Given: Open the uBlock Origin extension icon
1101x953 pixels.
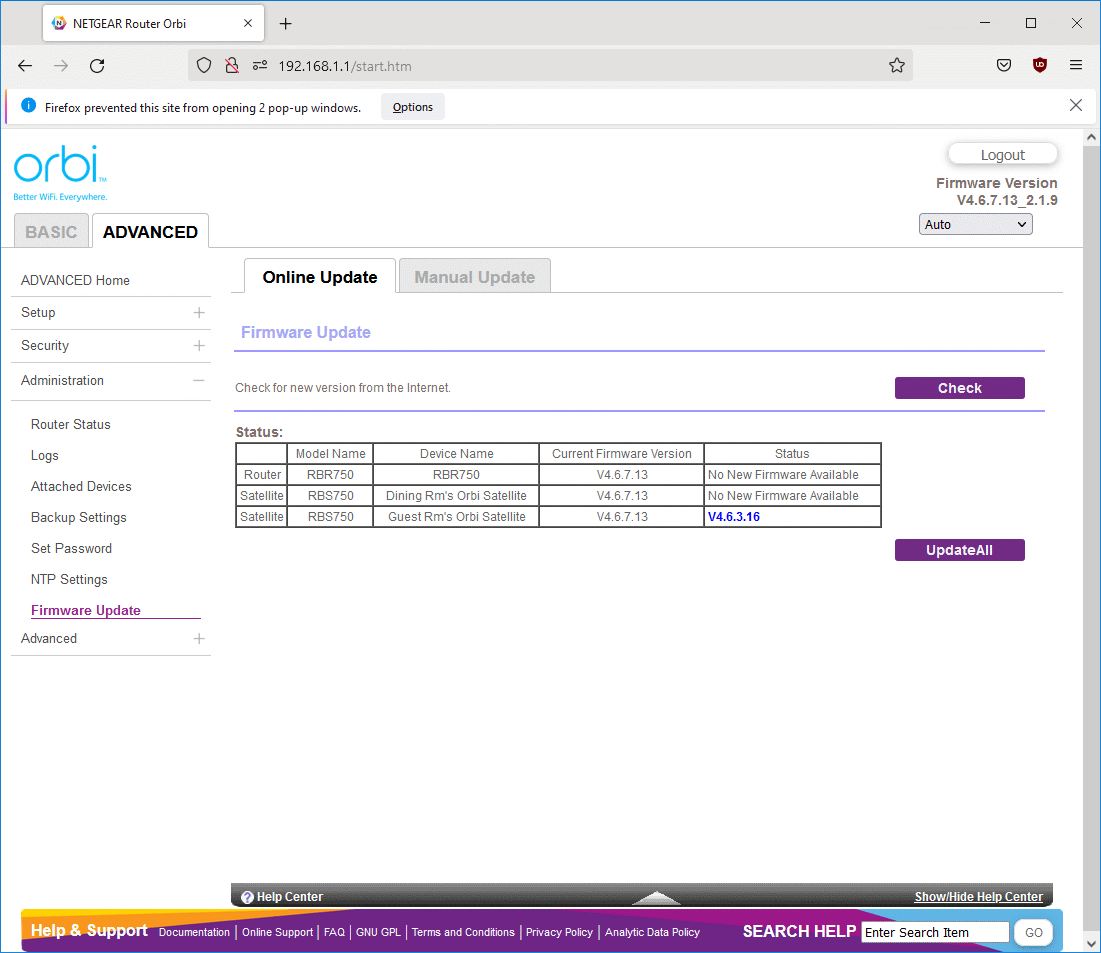Looking at the screenshot, I should (x=1040, y=66).
